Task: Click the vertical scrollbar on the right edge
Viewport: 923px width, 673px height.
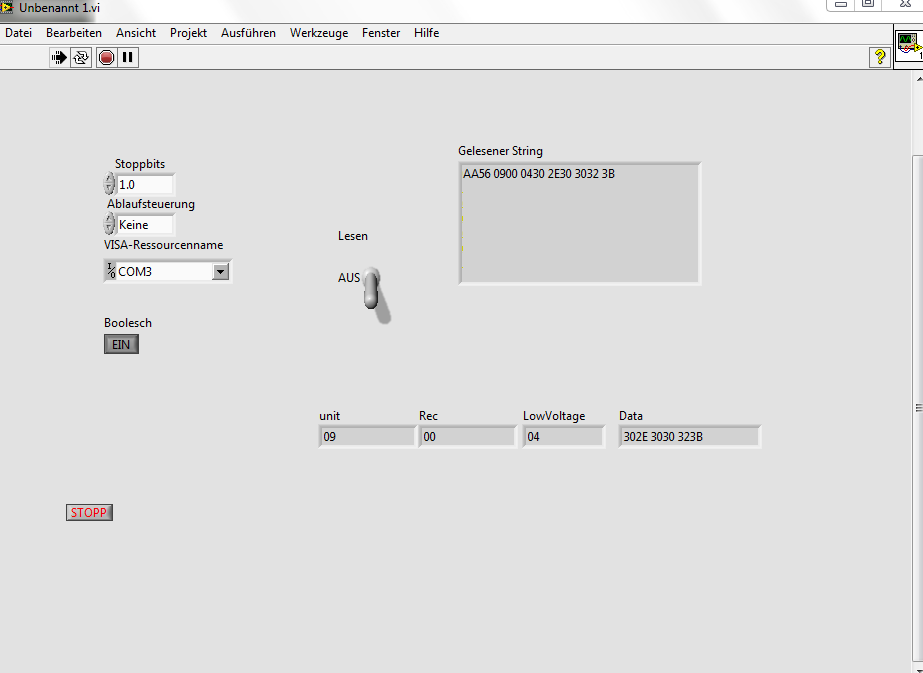Action: click(x=918, y=407)
